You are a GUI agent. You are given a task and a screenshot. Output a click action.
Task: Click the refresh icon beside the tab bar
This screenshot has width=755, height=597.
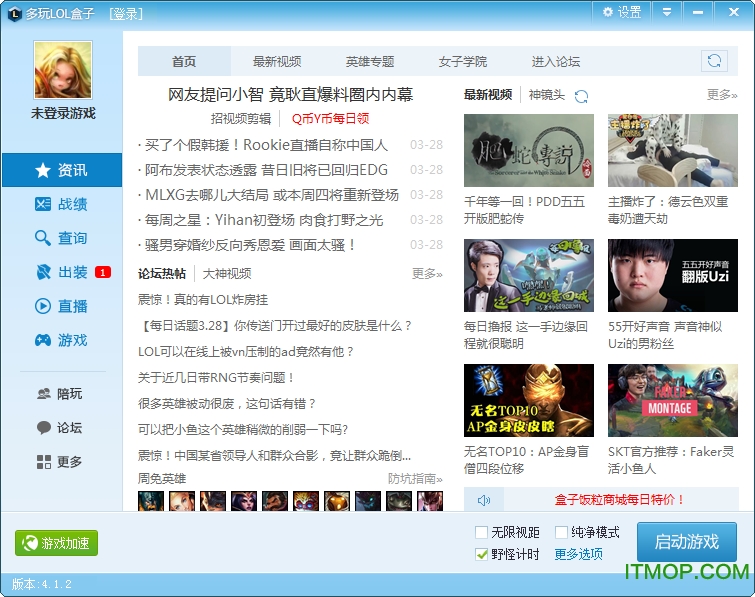click(x=714, y=61)
